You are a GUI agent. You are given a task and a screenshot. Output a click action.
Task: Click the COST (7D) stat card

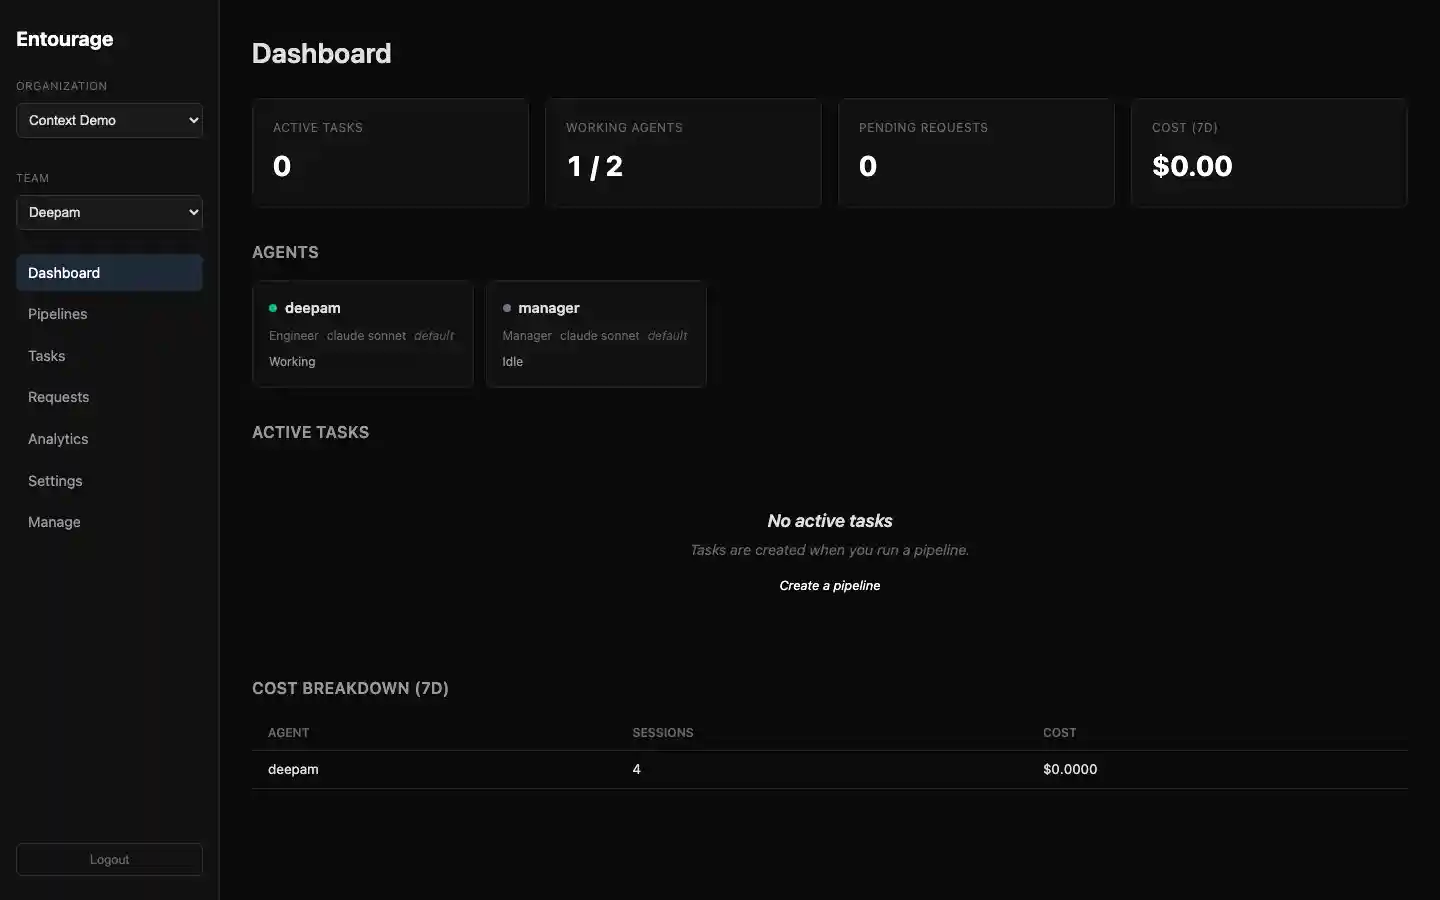(1268, 153)
